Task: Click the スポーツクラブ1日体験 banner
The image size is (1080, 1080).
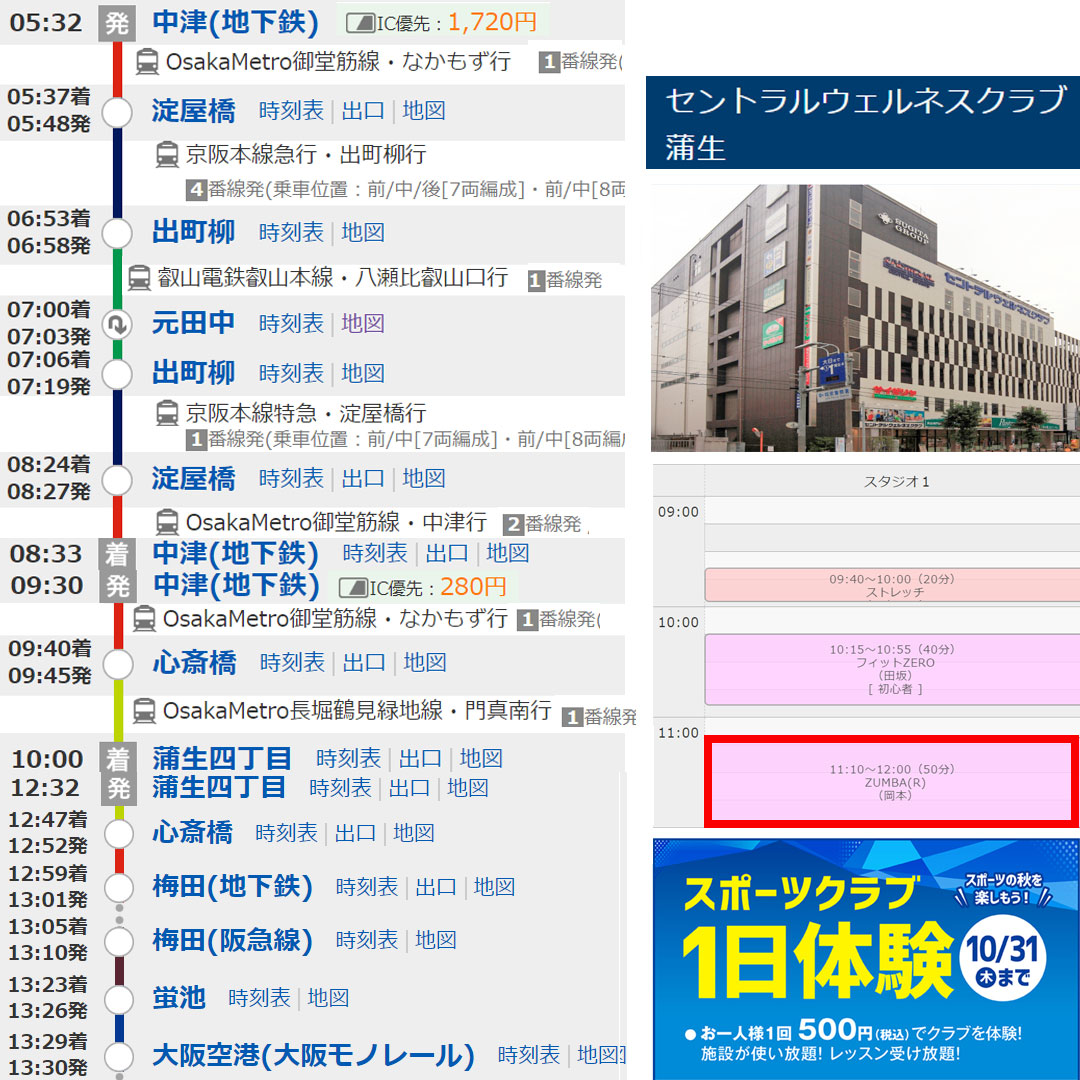Action: (866, 959)
